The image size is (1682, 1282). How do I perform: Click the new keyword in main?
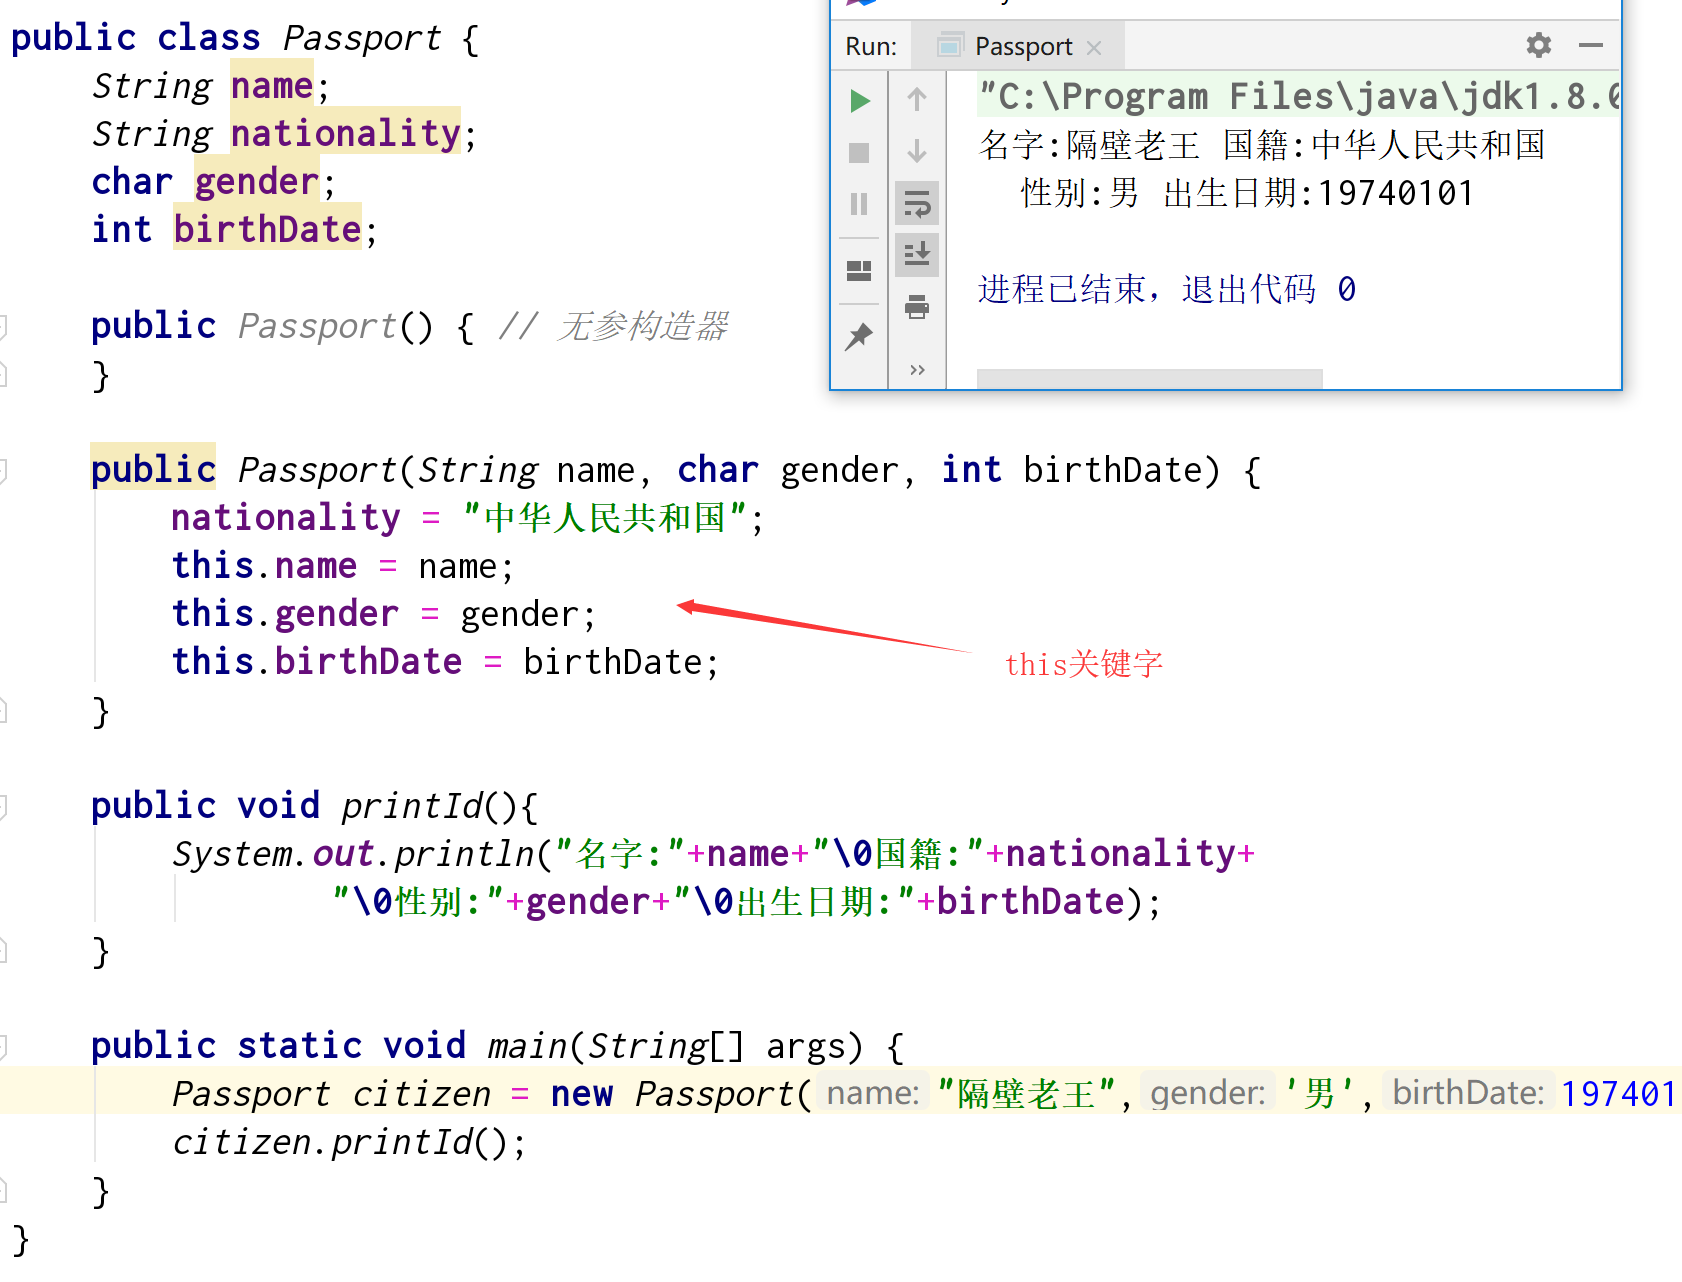582,1094
